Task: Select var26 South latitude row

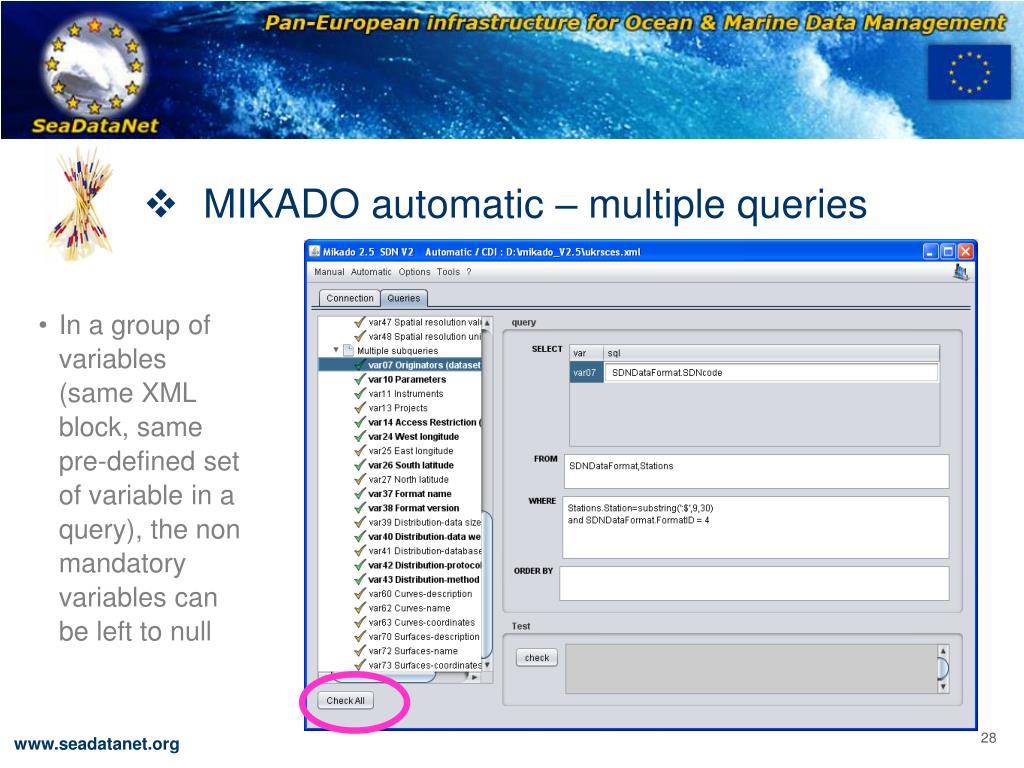Action: [404, 466]
